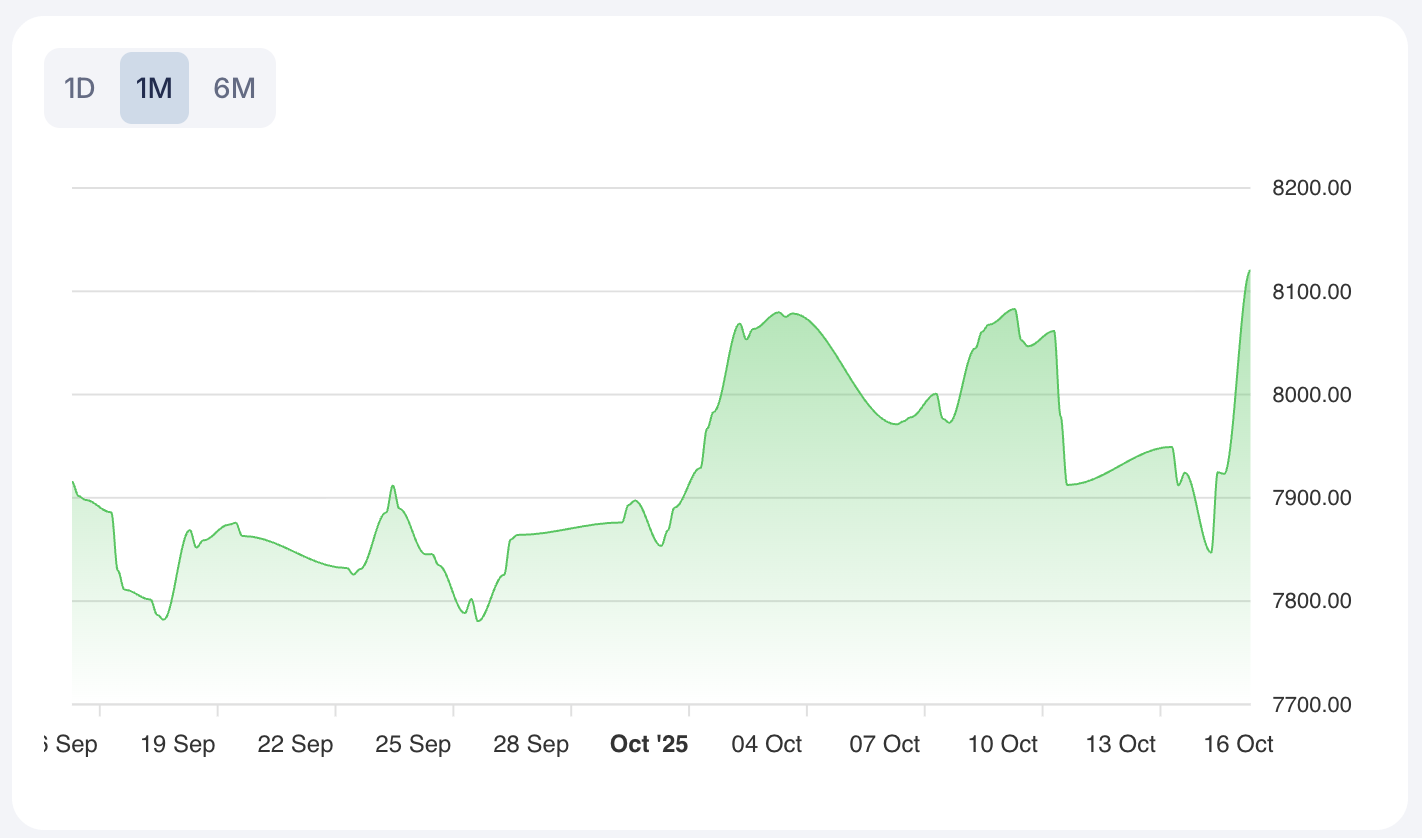Click the bold Oct '25 label
This screenshot has height=838, width=1422.
pos(649,744)
